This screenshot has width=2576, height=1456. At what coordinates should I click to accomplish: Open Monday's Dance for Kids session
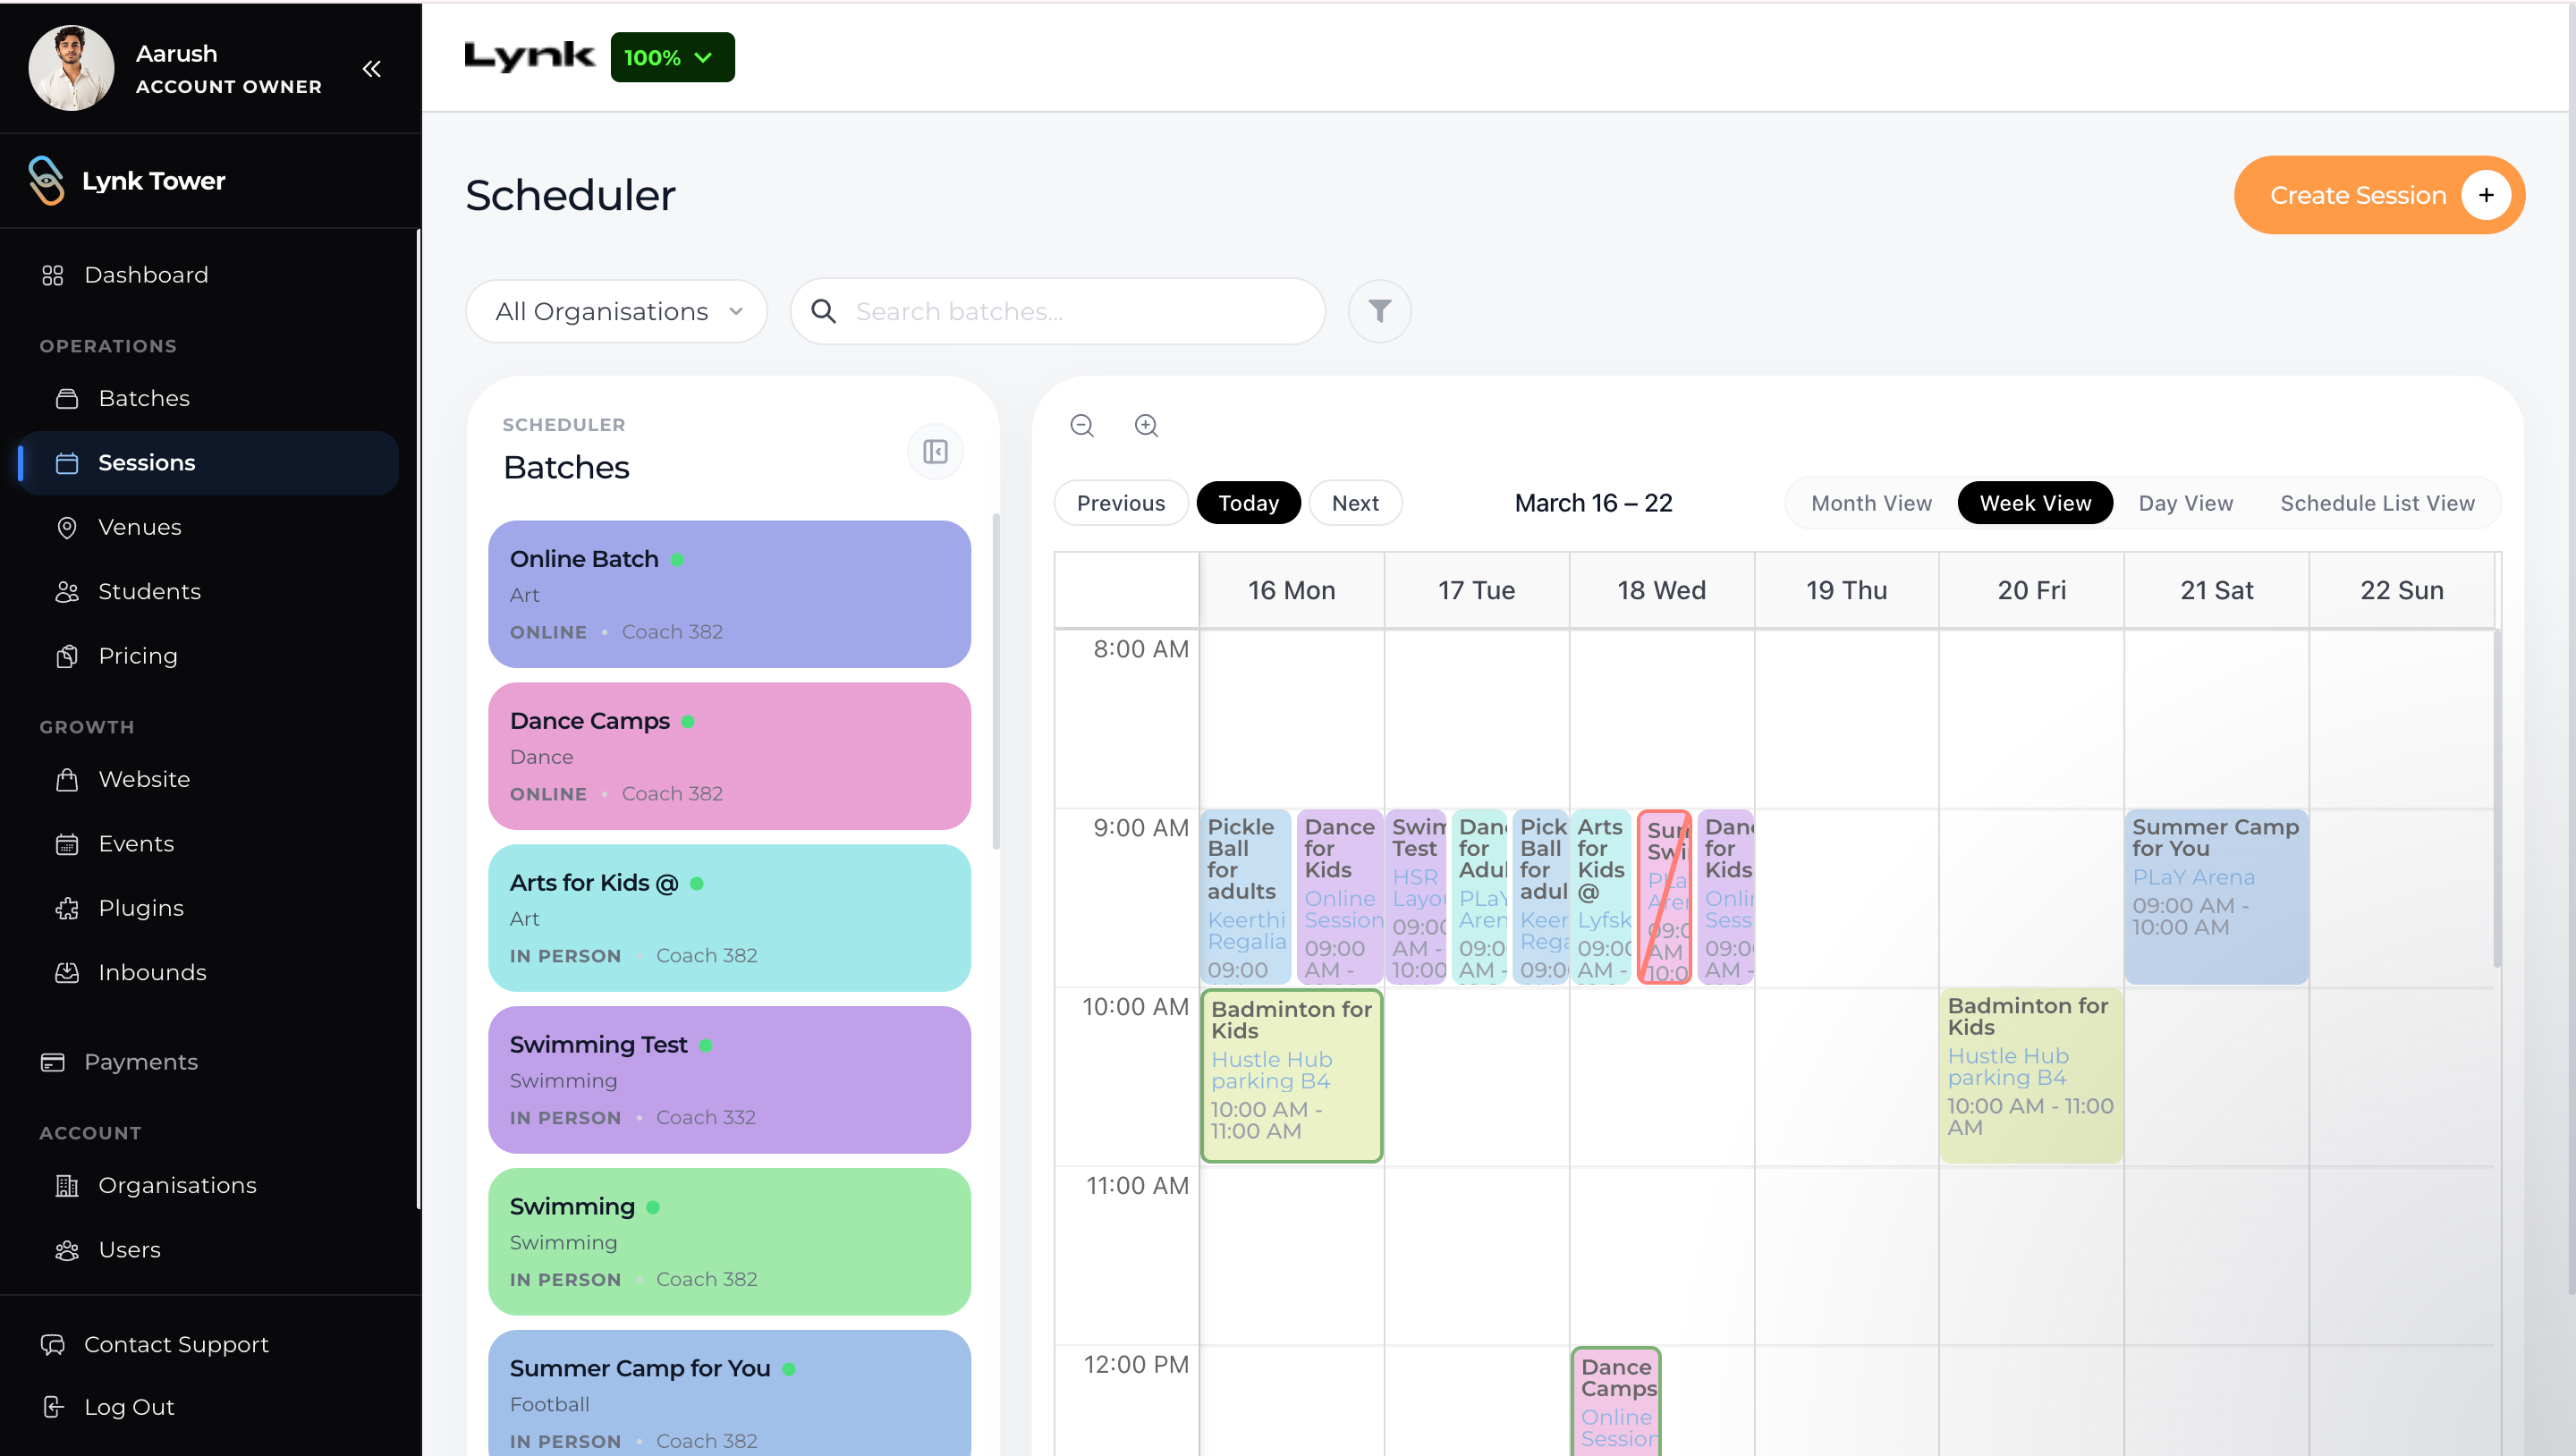1340,897
